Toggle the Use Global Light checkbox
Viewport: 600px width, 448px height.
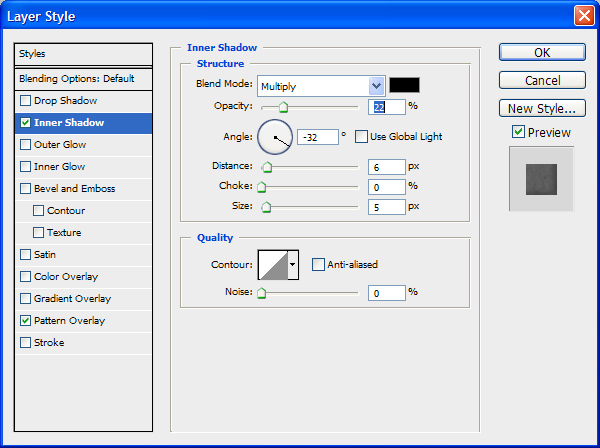click(x=361, y=136)
